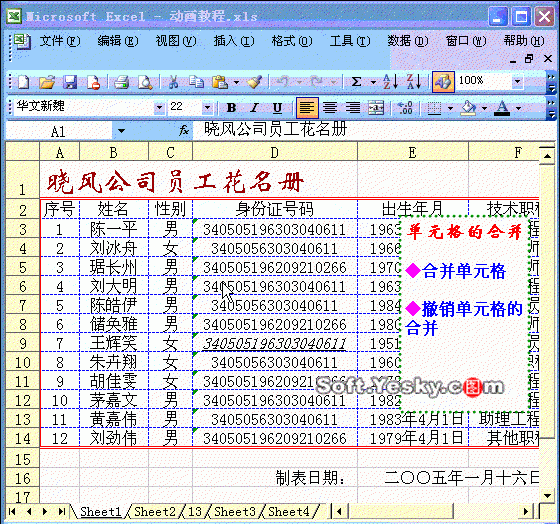Select the Format Painter brush
This screenshot has height=524, width=560.
(255, 82)
